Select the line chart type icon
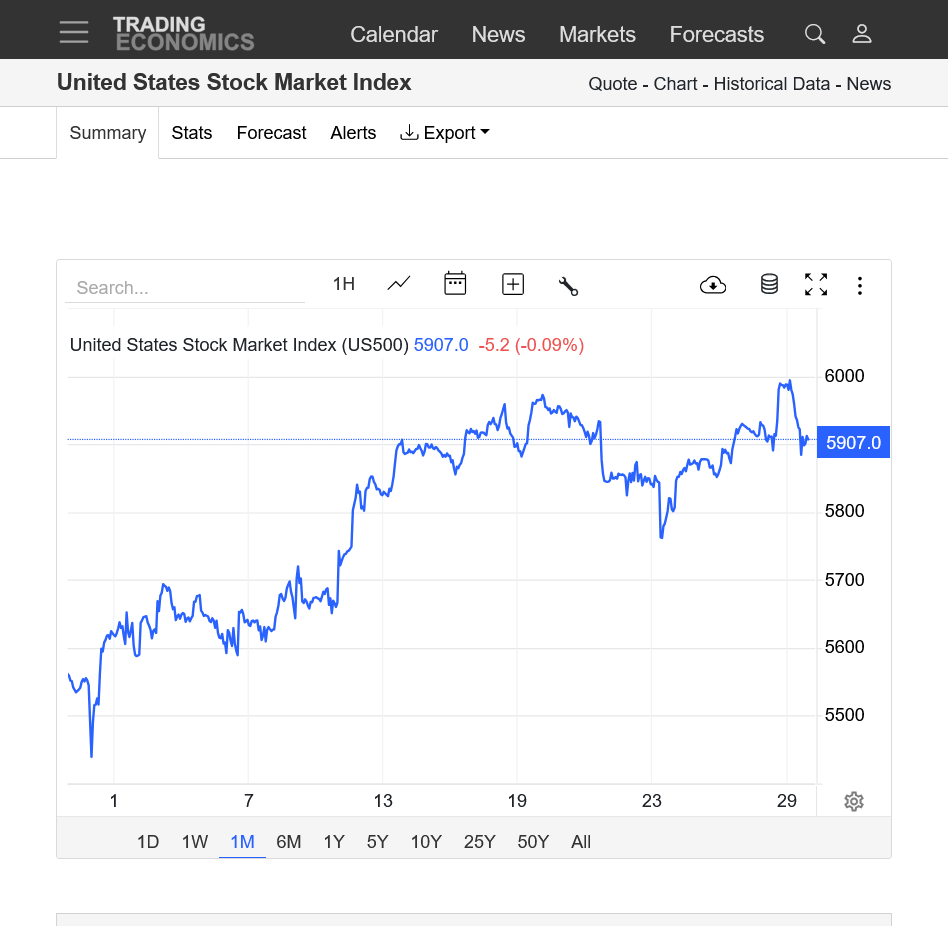 (398, 283)
